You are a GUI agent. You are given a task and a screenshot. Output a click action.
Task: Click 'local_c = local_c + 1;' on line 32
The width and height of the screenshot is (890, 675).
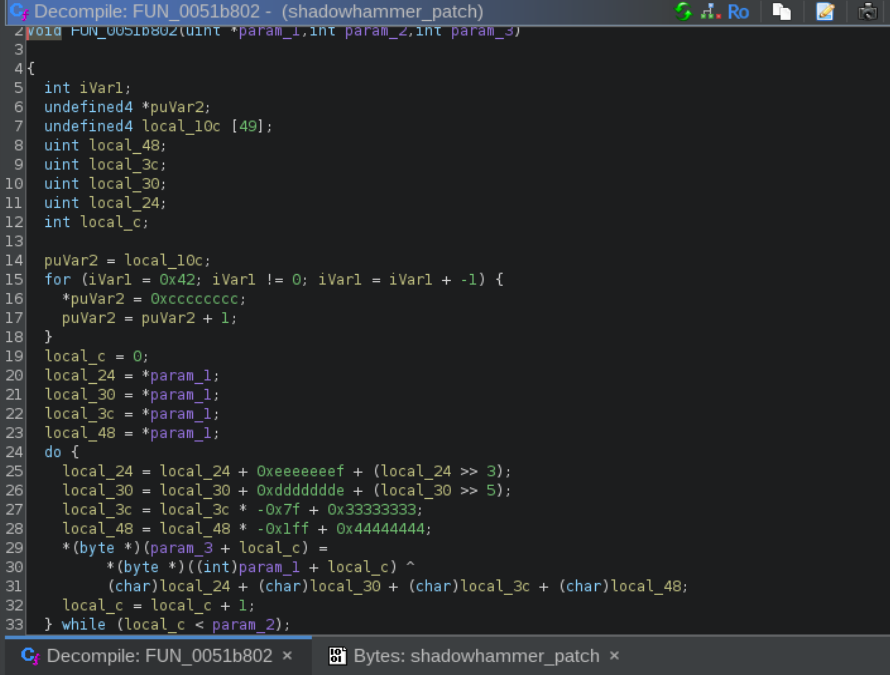coord(158,606)
